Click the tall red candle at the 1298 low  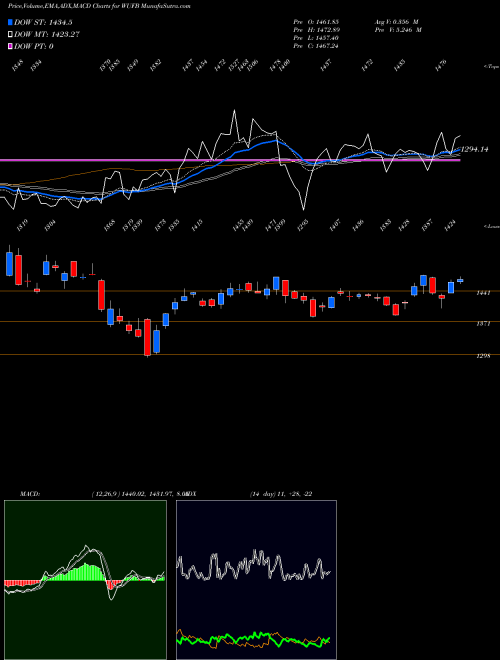tap(147, 337)
